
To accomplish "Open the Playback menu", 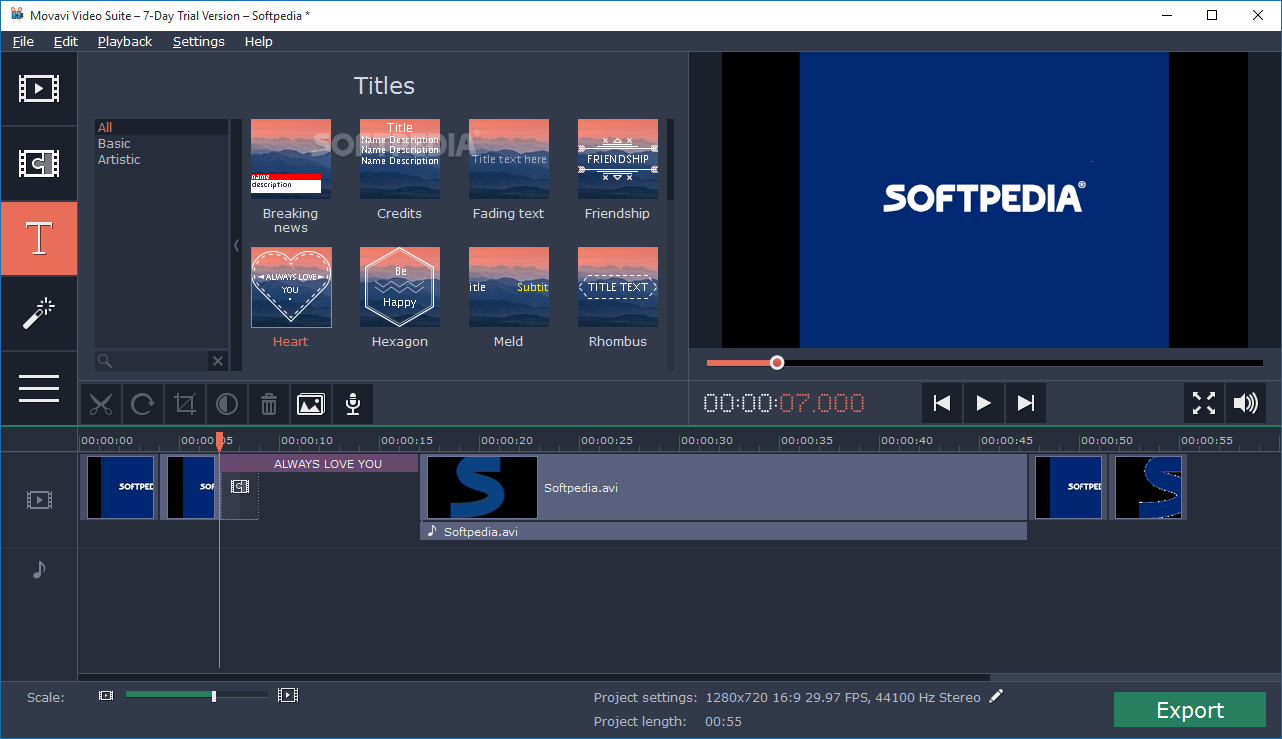I will point(125,41).
